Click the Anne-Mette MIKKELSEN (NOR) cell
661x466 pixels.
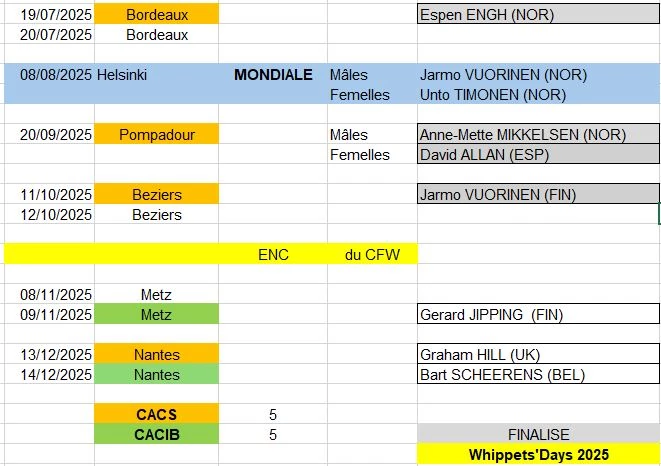click(x=538, y=134)
